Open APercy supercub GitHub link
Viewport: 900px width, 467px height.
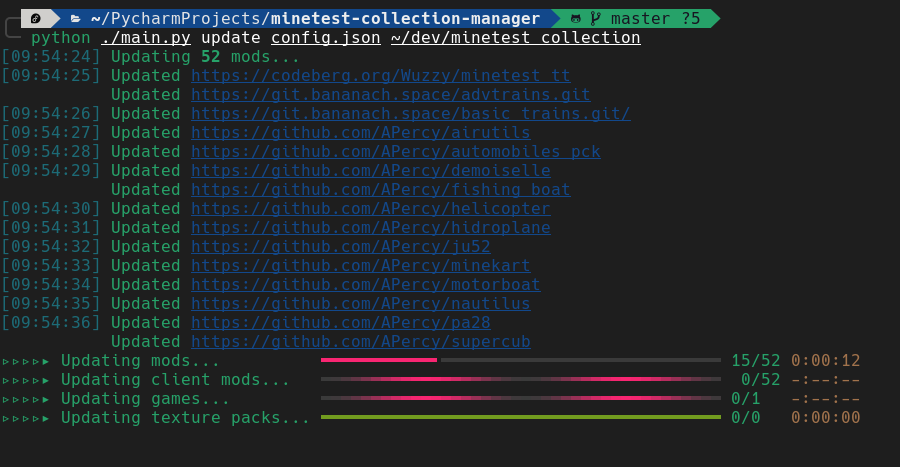tap(360, 341)
